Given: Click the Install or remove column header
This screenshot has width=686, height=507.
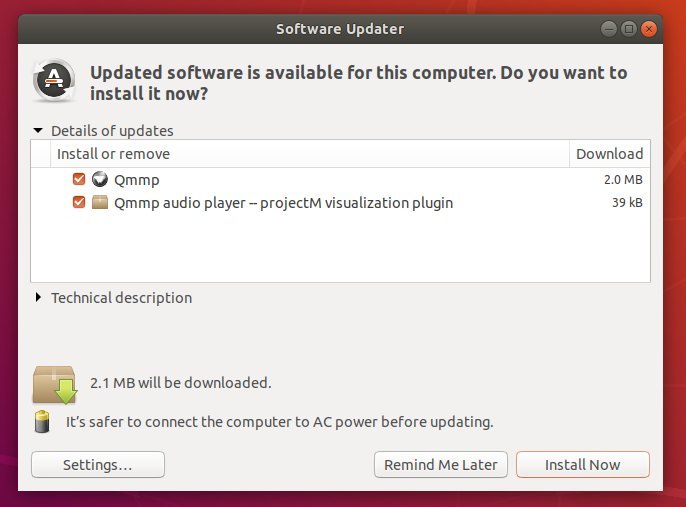Looking at the screenshot, I should (310, 154).
